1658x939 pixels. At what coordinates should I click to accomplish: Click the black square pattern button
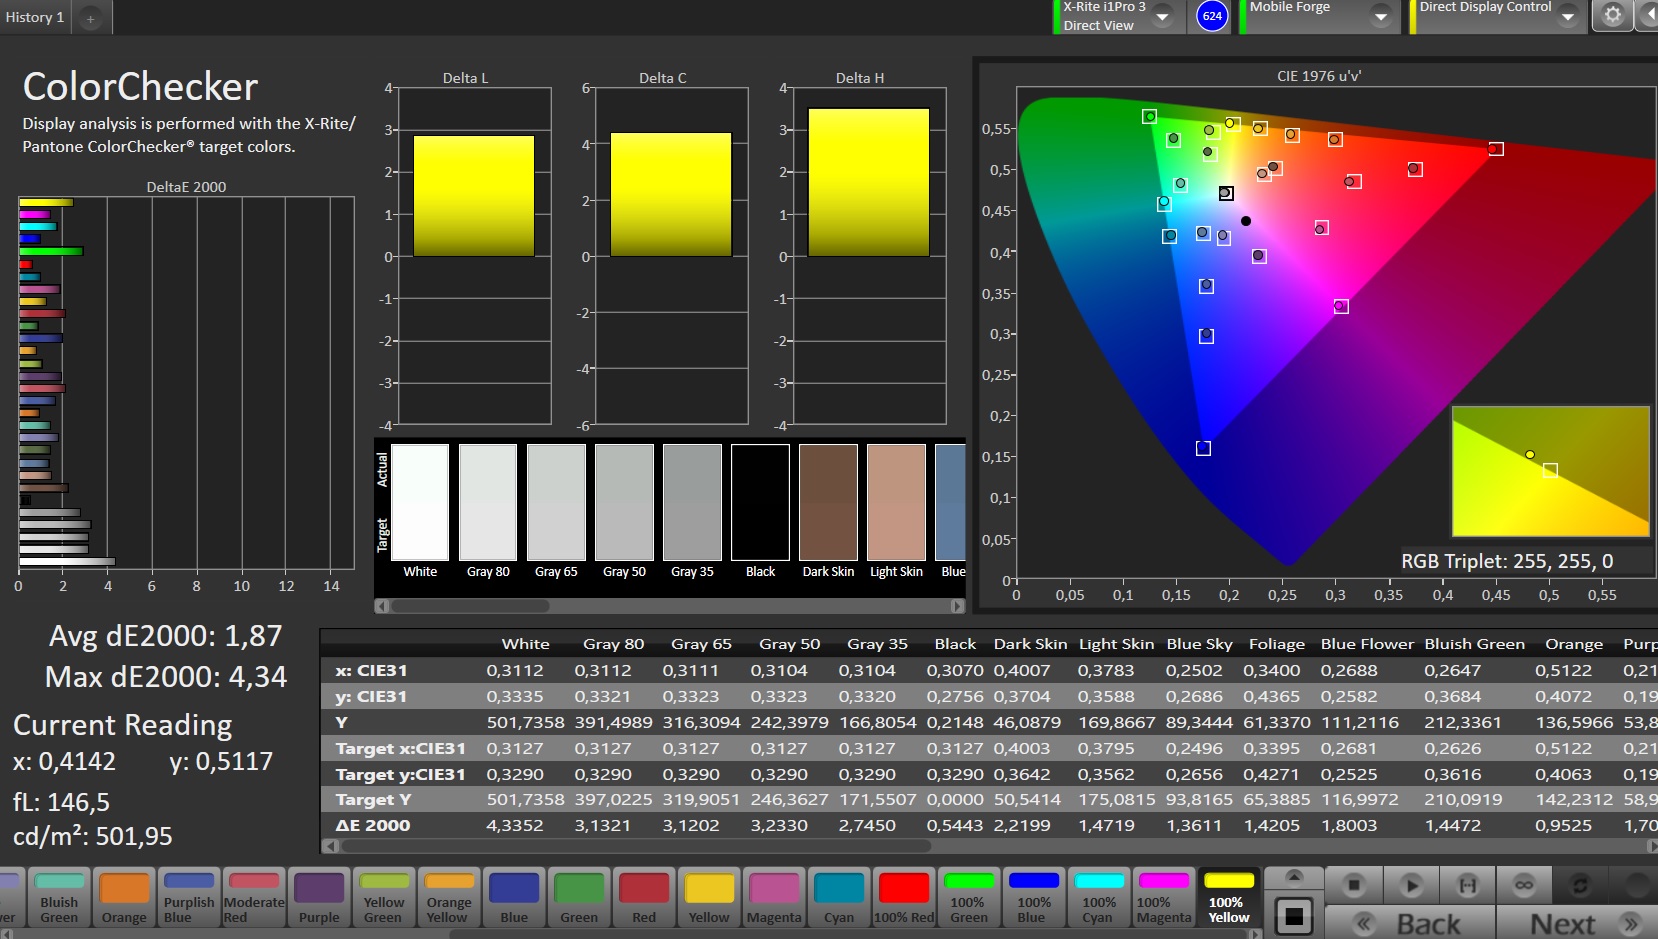[1294, 915]
